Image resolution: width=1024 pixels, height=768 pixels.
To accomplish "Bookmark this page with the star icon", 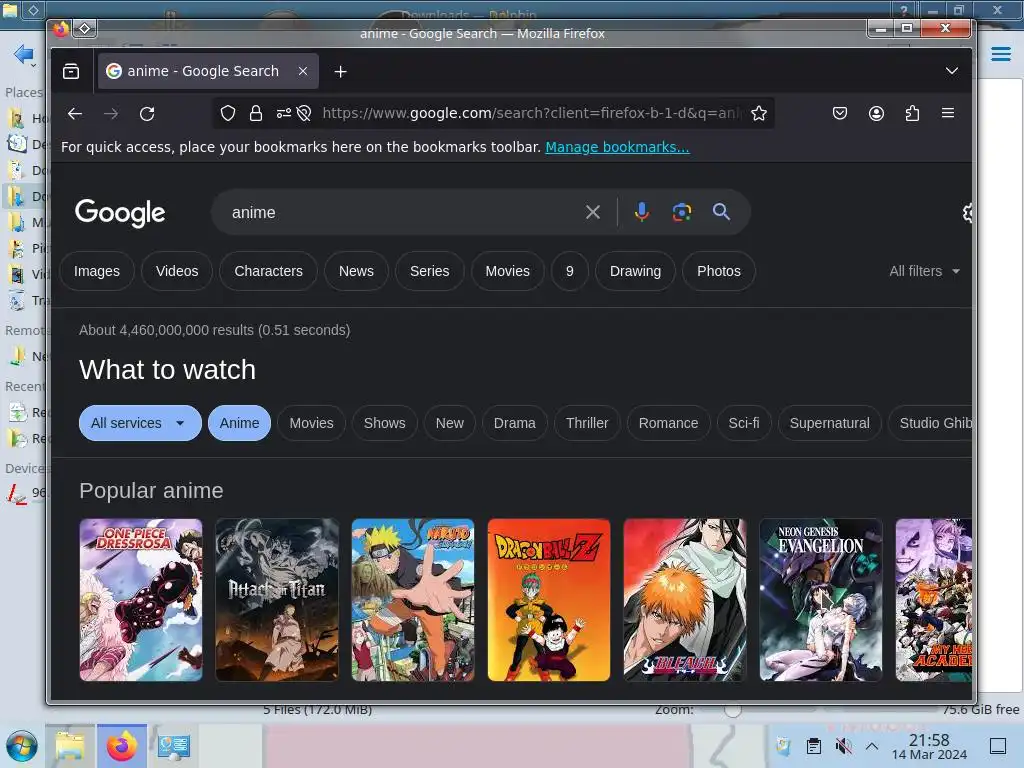I will coord(759,113).
